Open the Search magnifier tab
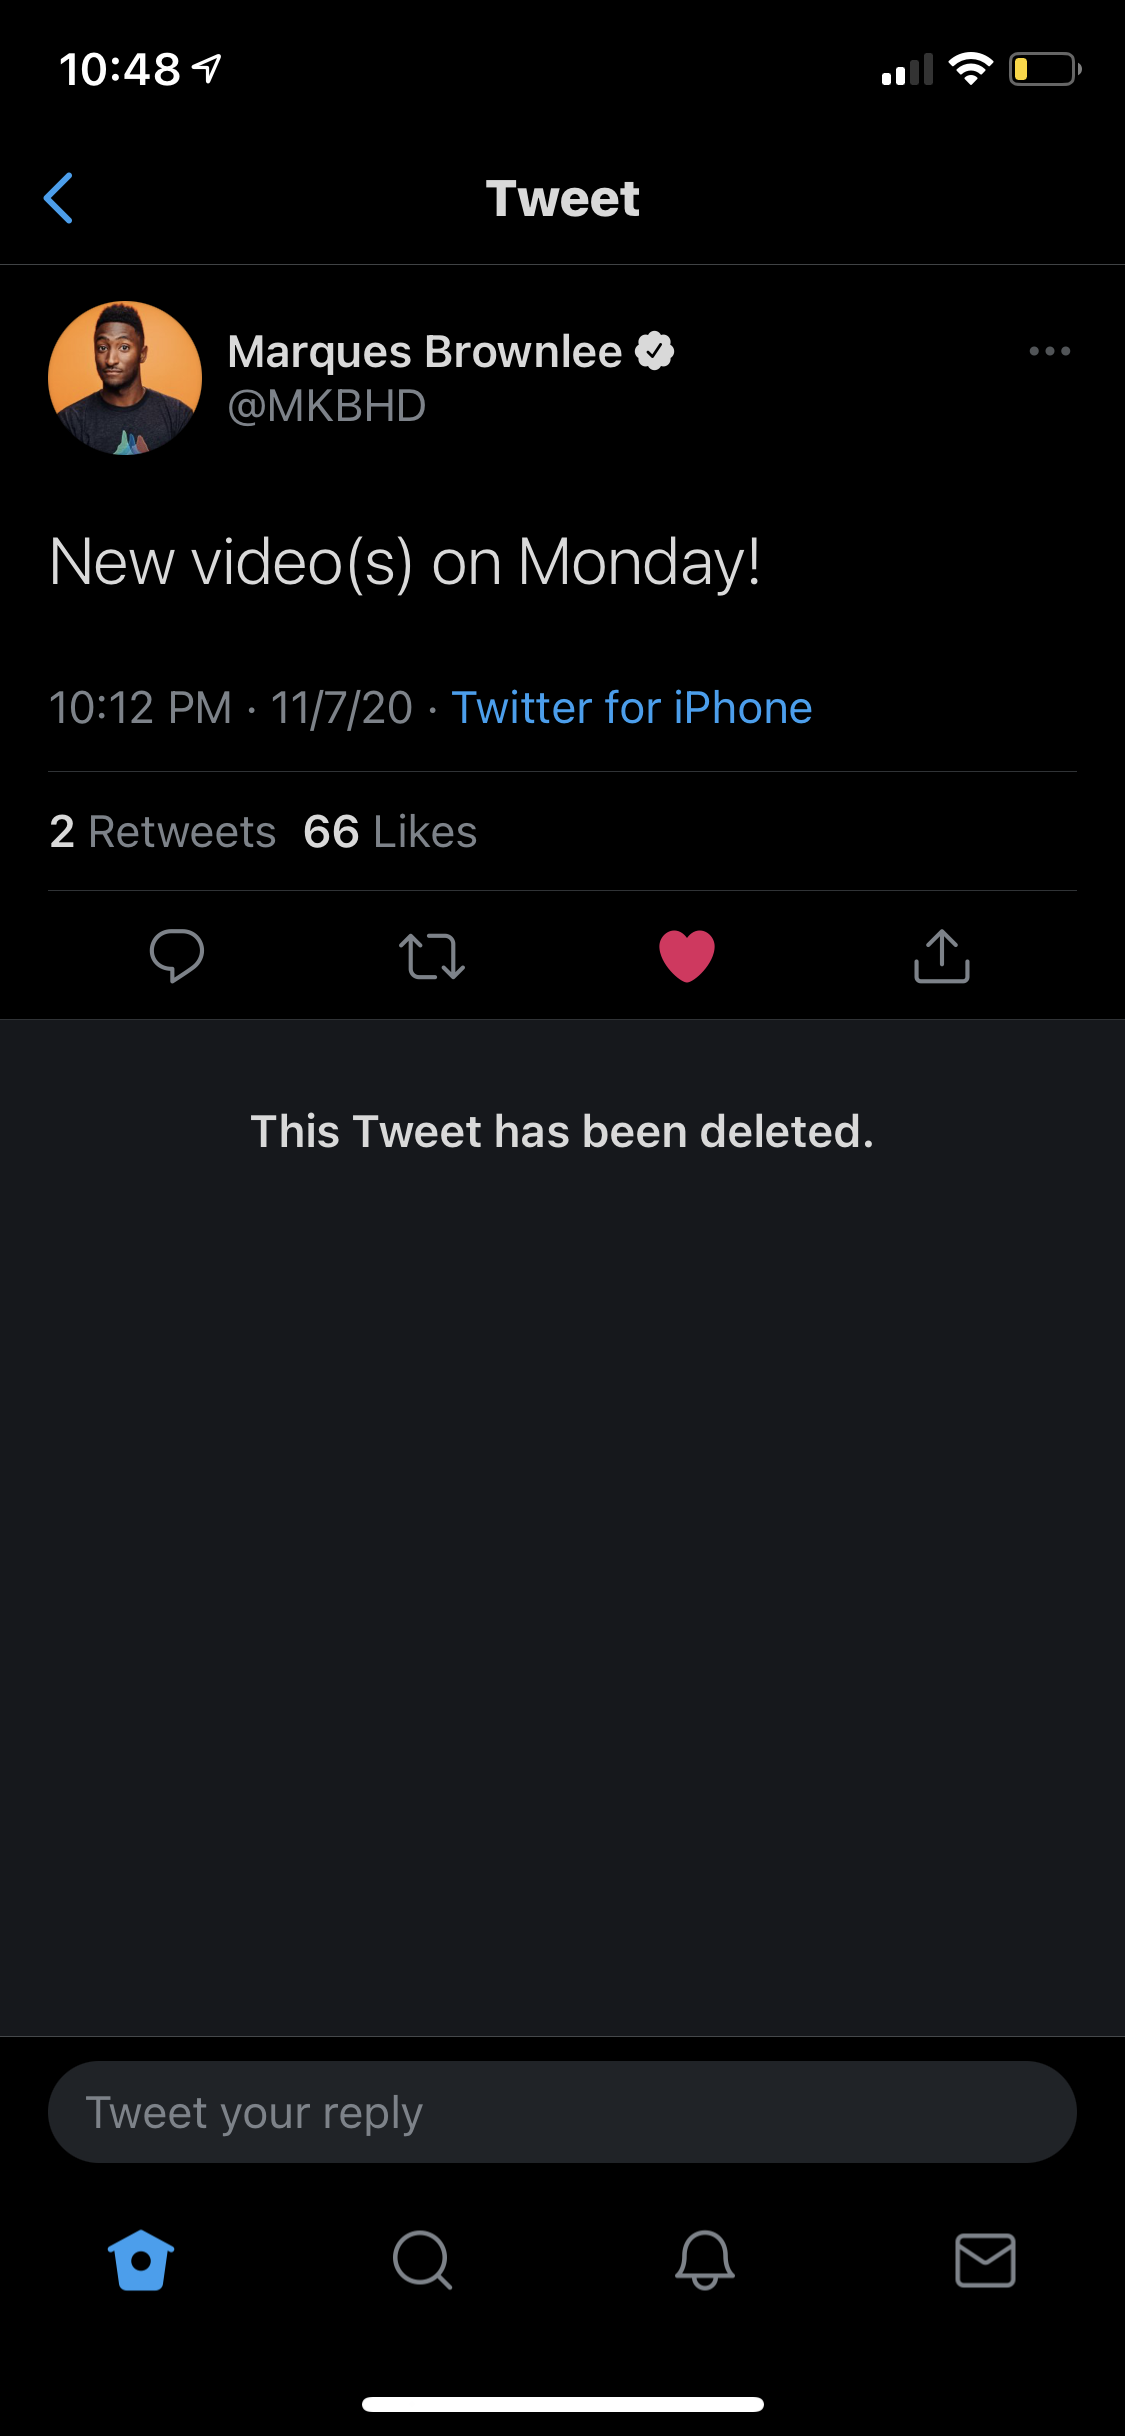The width and height of the screenshot is (1125, 2436). click(x=422, y=2260)
